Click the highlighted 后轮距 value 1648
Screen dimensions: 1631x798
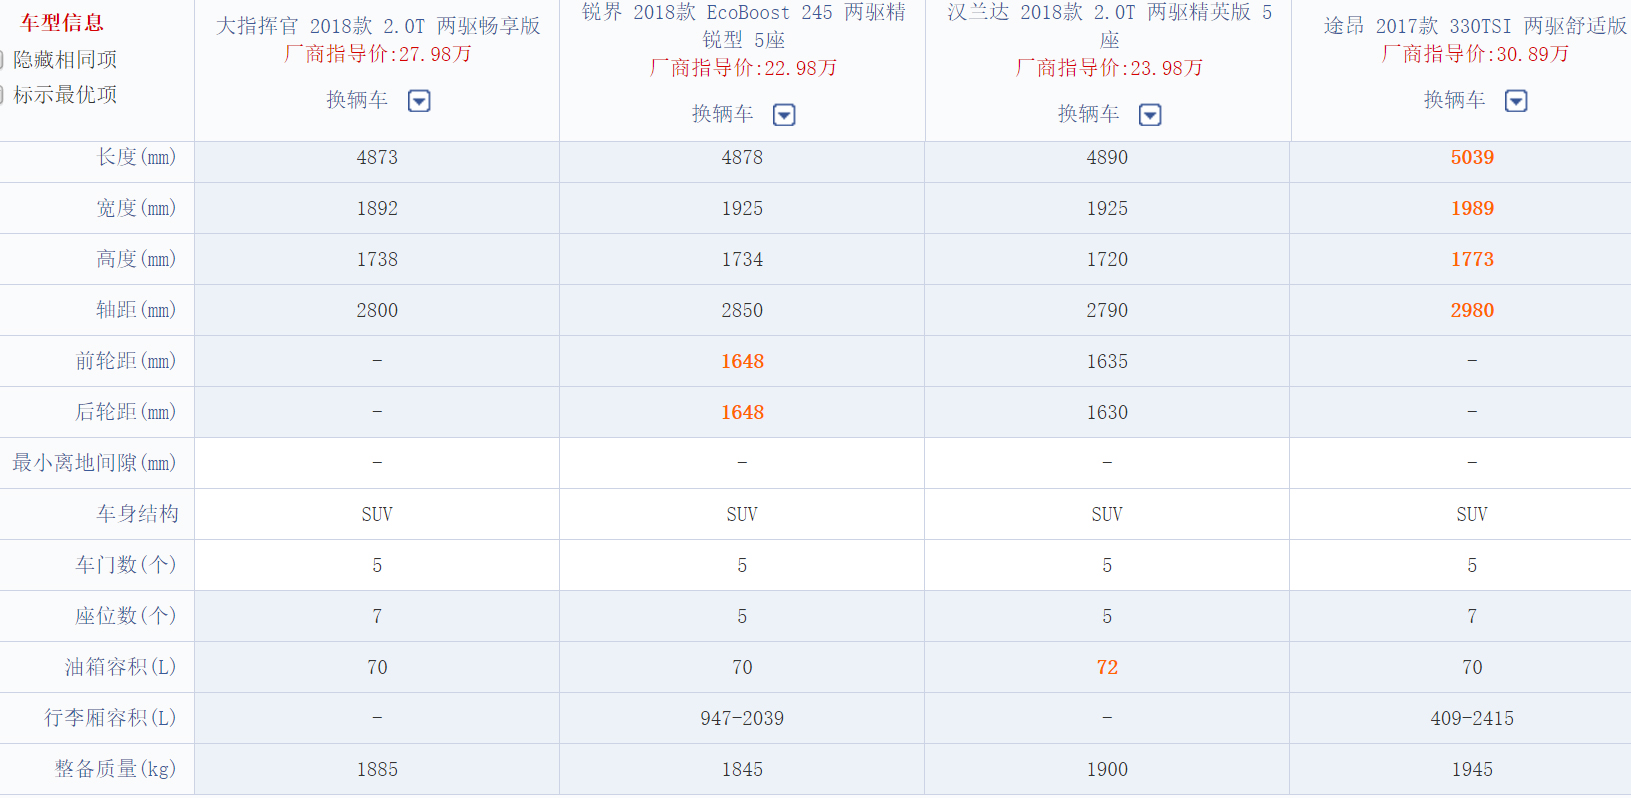pyautogui.click(x=742, y=412)
